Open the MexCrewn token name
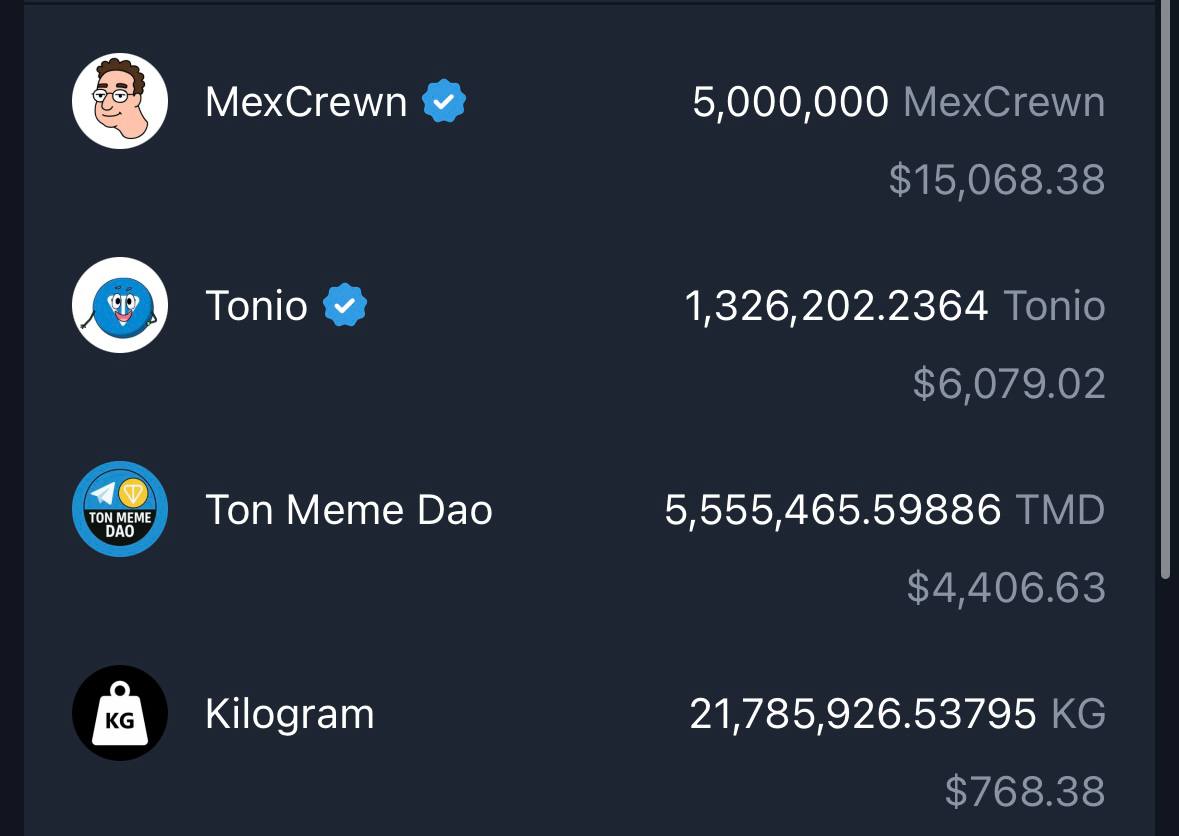This screenshot has width=1179, height=836. click(306, 101)
